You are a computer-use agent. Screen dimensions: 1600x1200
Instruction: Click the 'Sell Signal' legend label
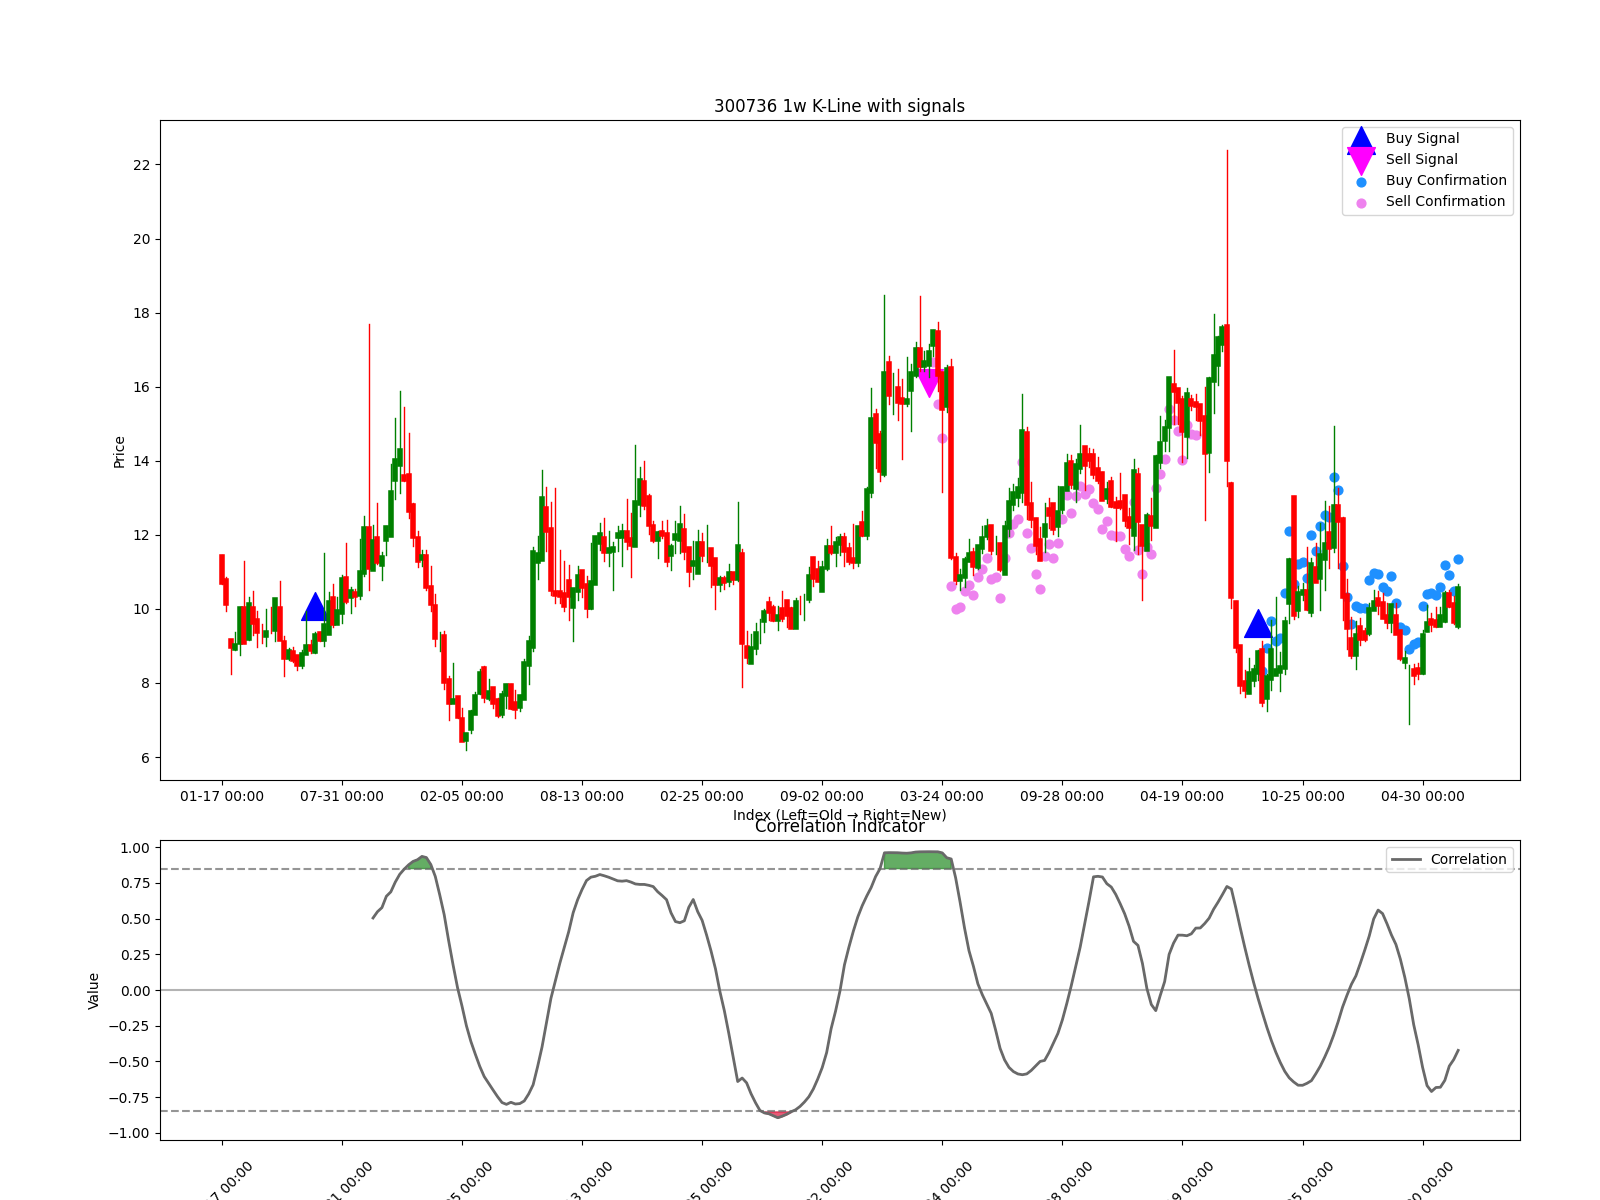(x=1421, y=160)
